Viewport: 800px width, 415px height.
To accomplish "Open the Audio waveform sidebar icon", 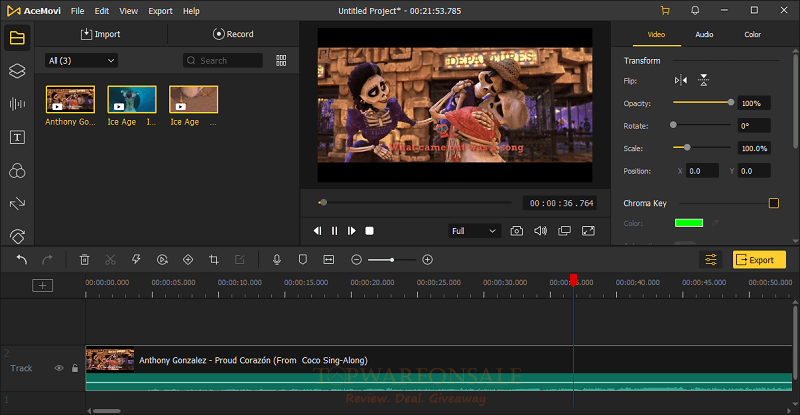I will [17, 104].
